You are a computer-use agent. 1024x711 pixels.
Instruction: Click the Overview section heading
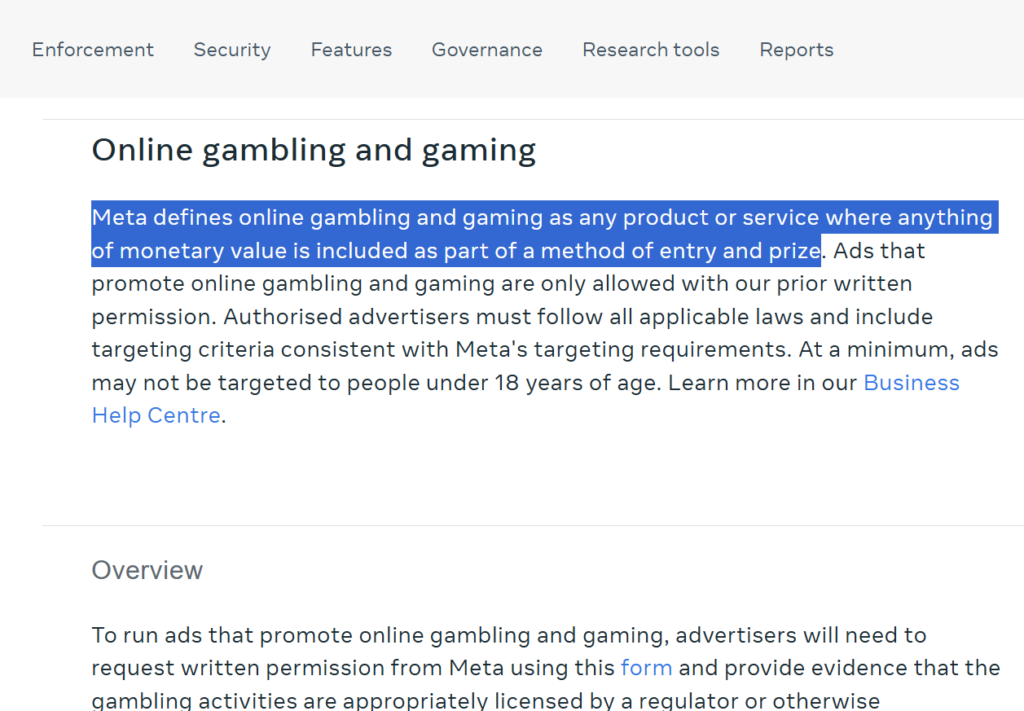click(x=147, y=571)
